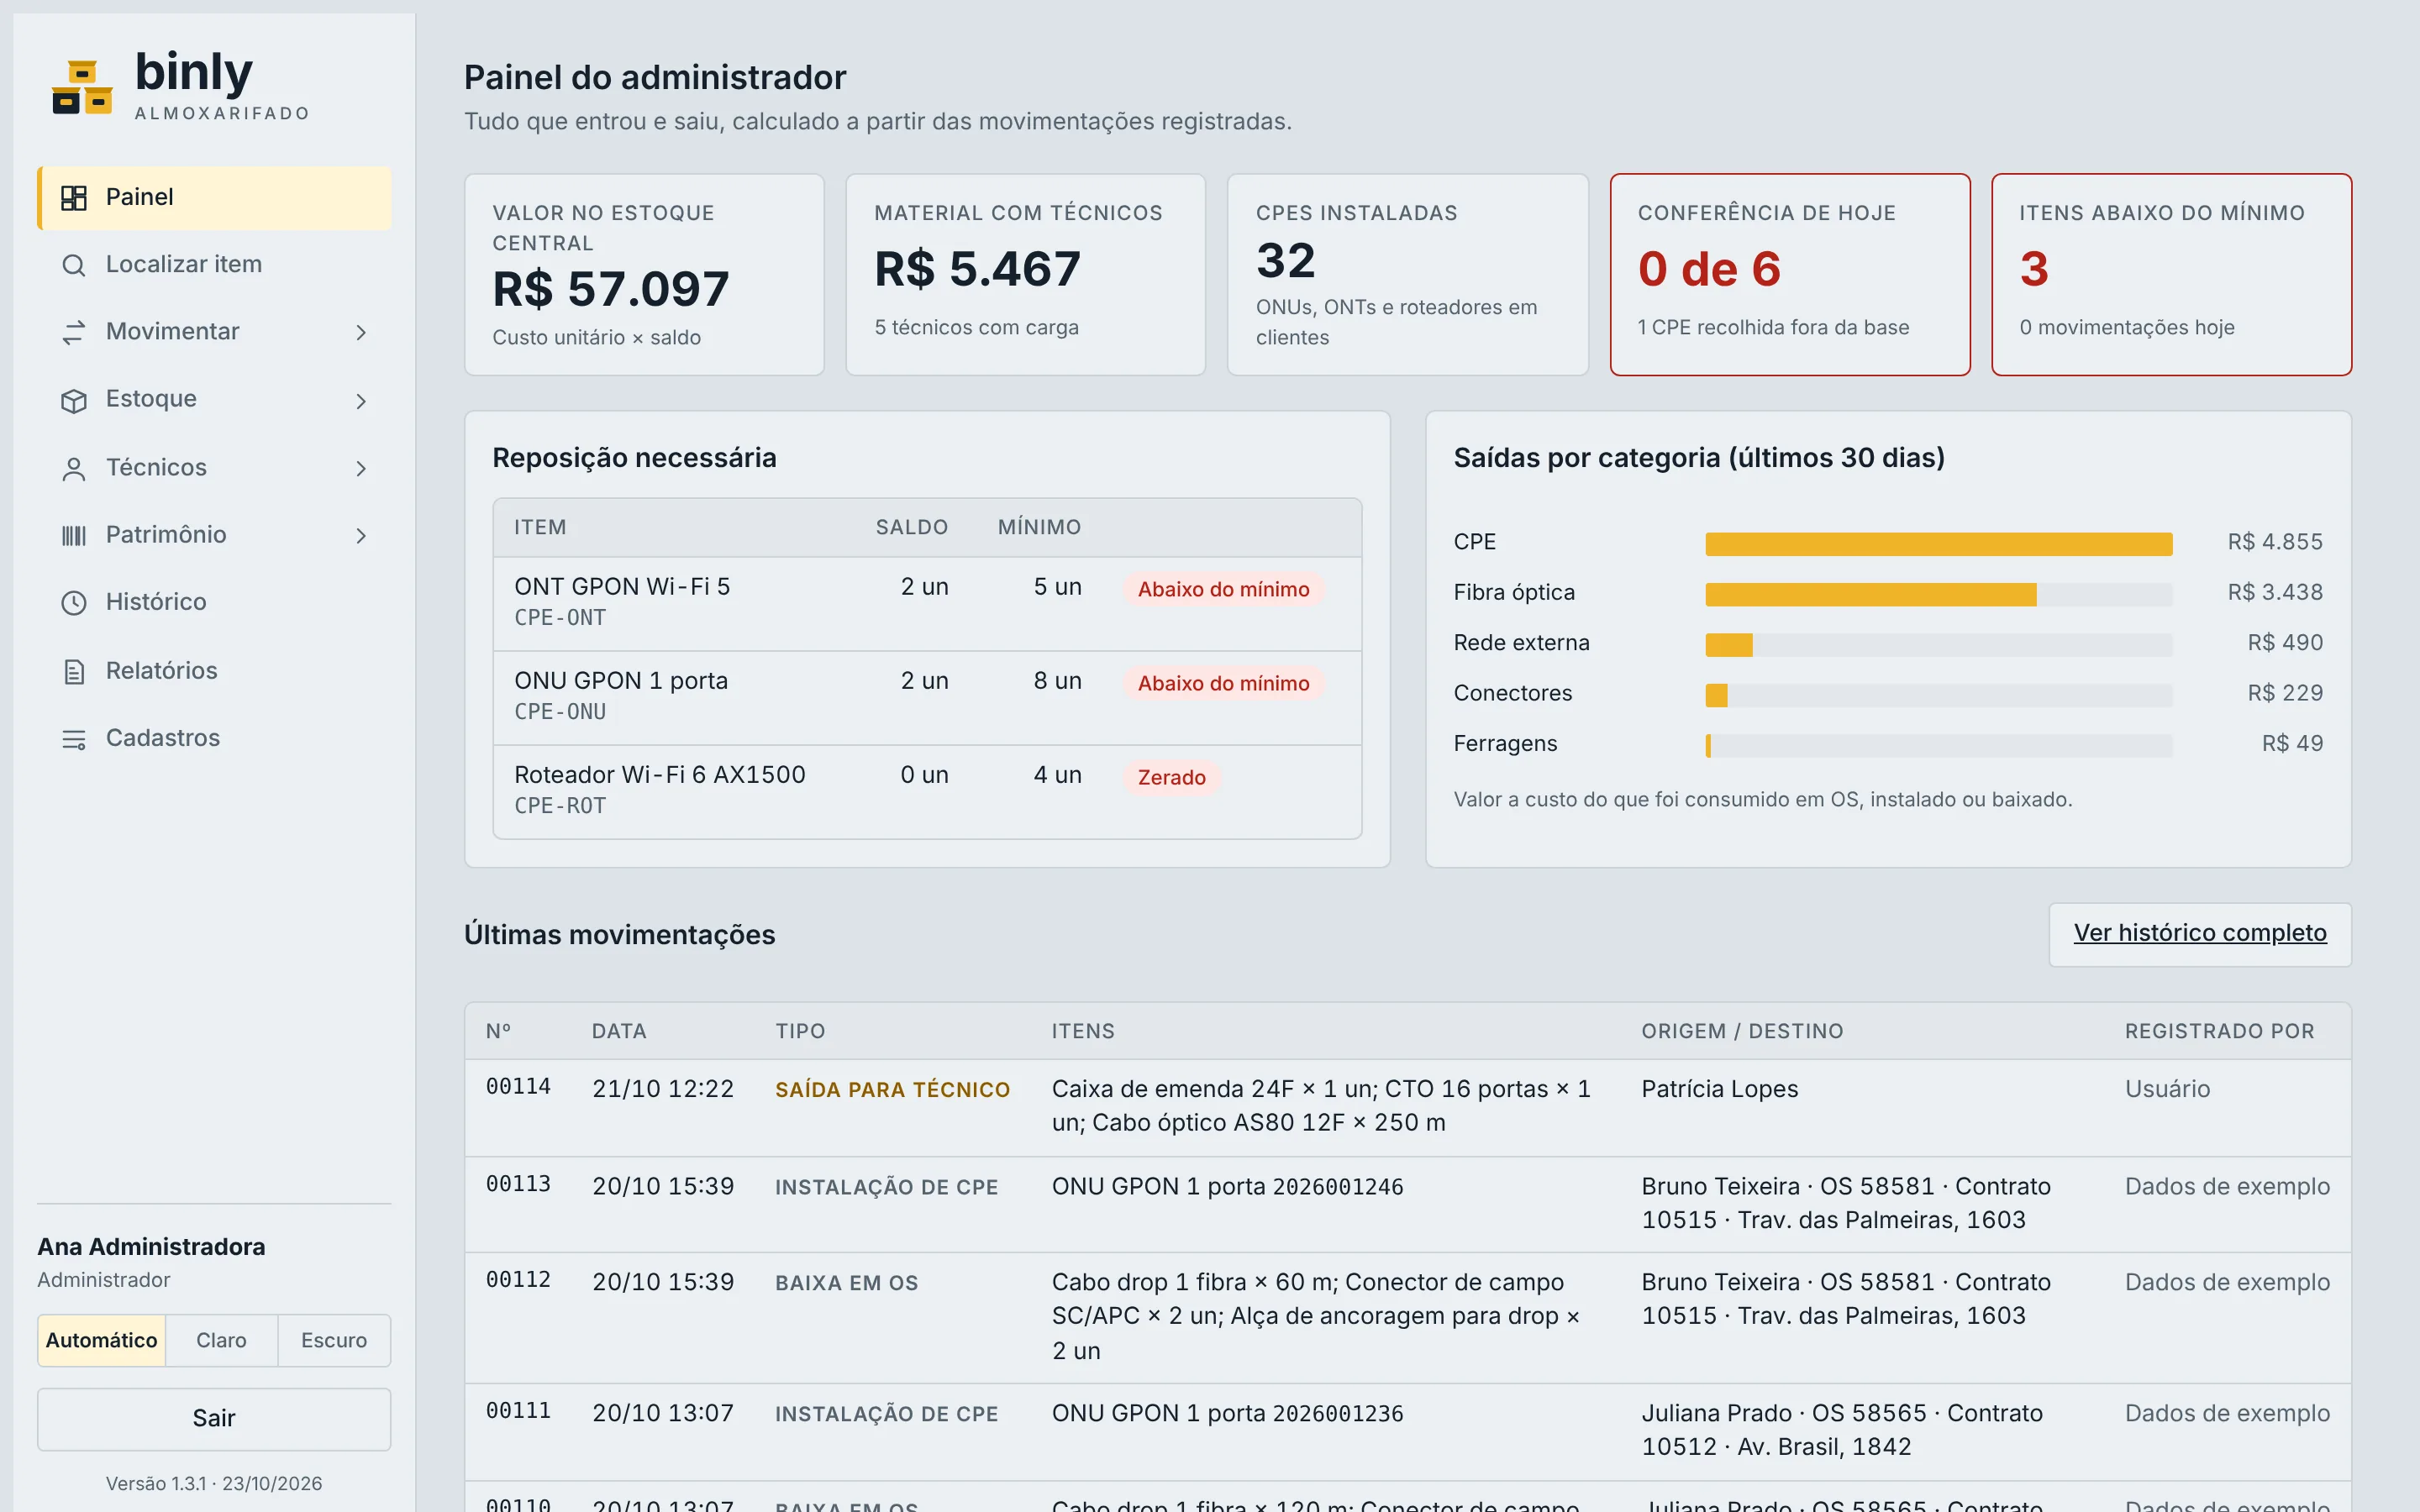
Task: Click the binly logo boxes icon
Action: click(82, 87)
